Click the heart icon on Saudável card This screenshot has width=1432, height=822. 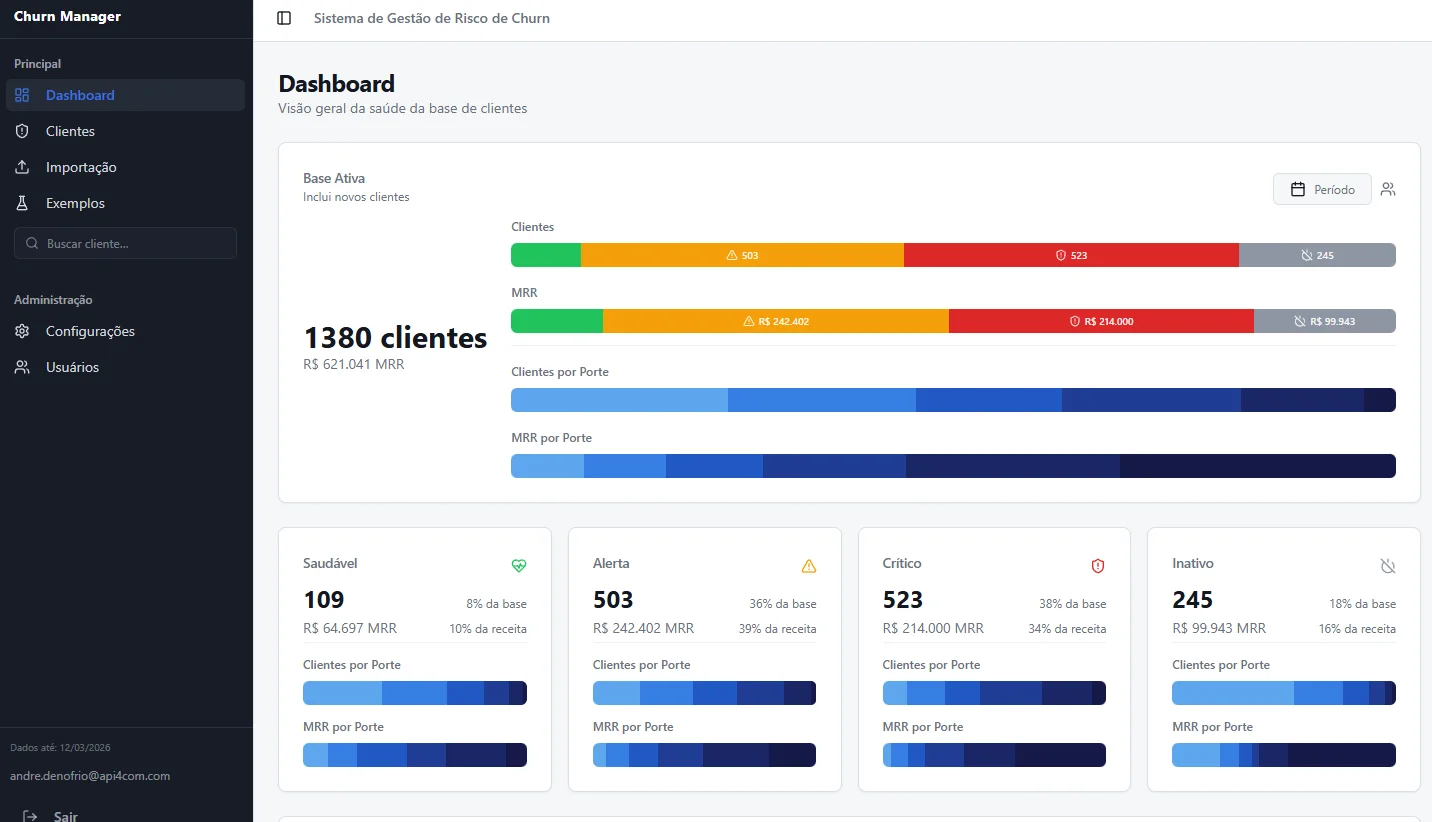pyautogui.click(x=518, y=566)
